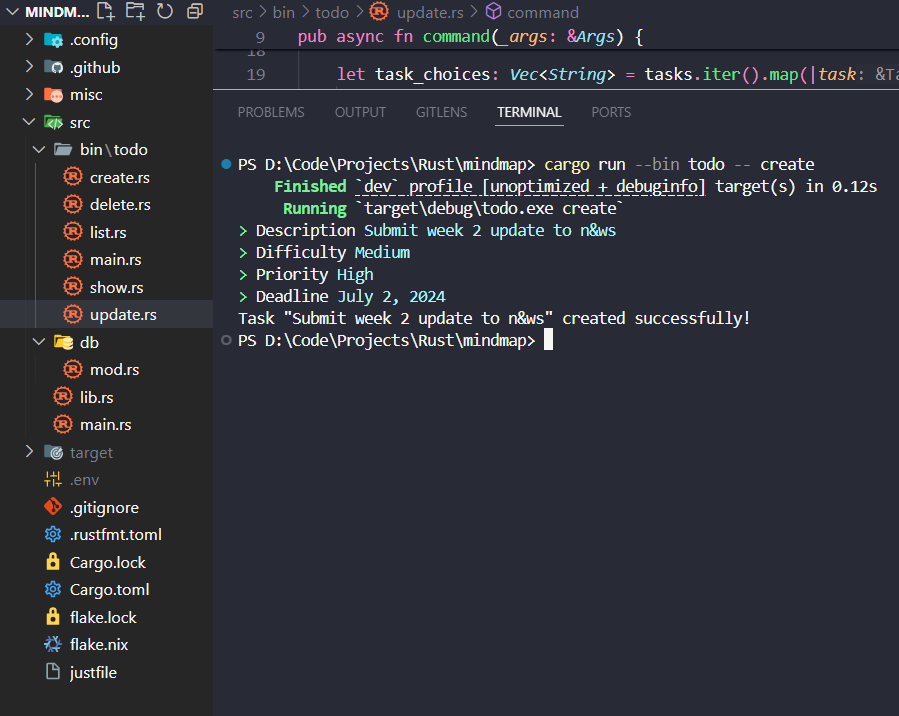Click the src breadcrumb segment
The image size is (899, 716).
242,13
